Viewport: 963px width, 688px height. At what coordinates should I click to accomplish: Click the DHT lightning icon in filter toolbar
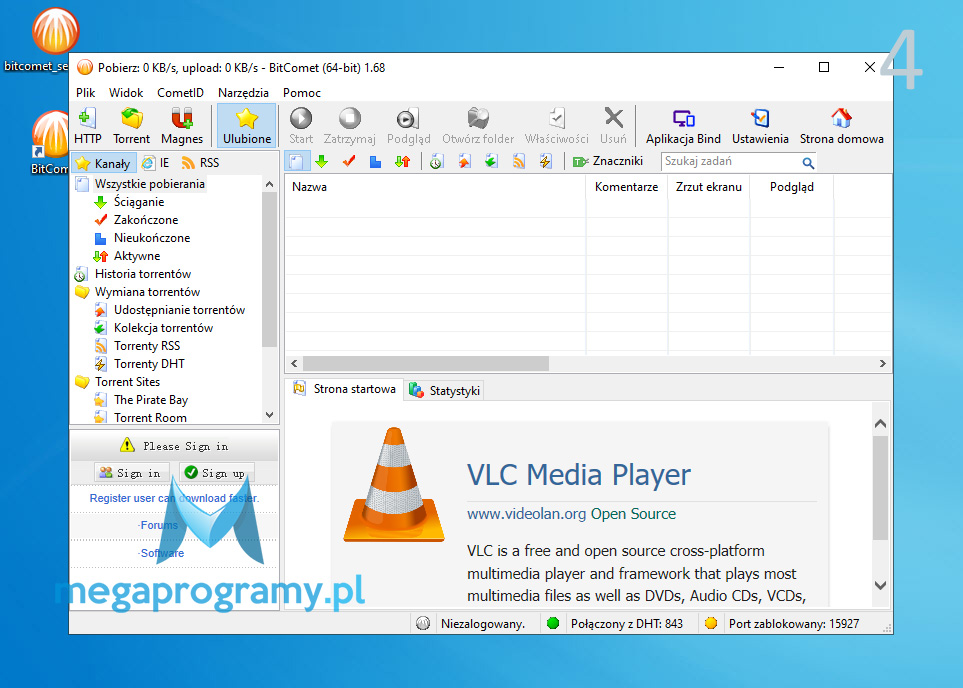(x=545, y=162)
